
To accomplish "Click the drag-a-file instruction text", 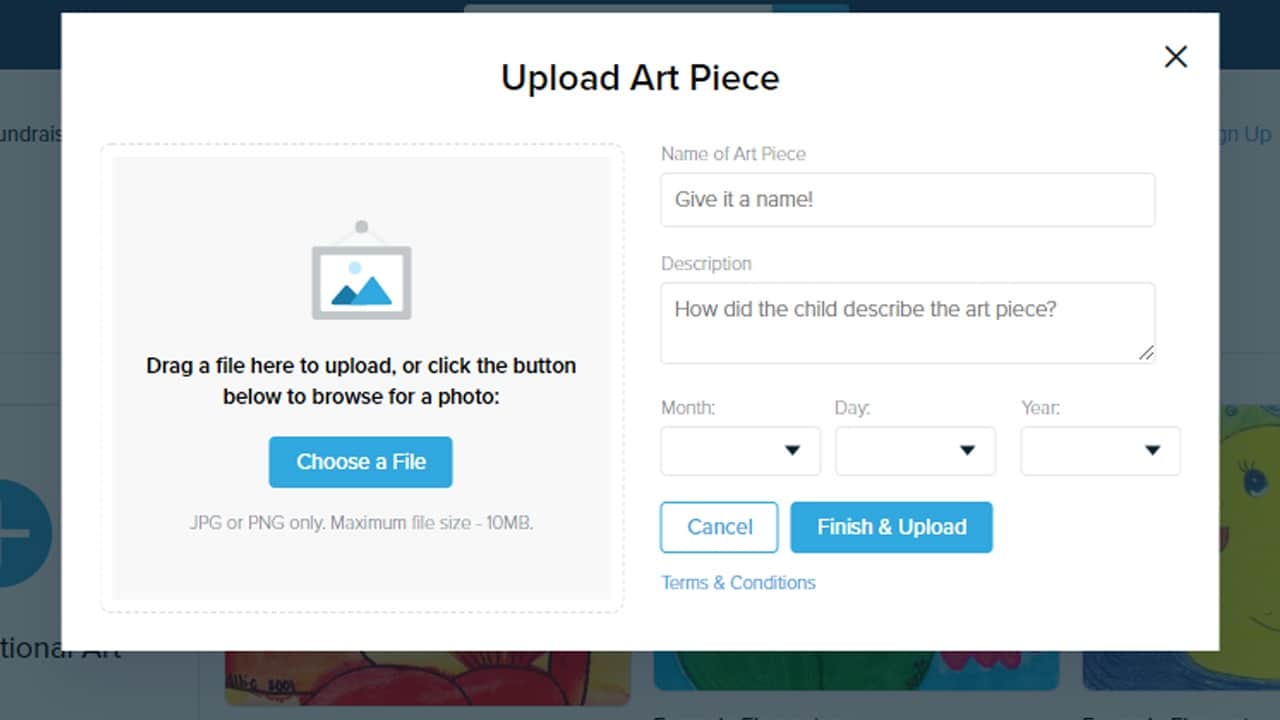I will coord(361,381).
